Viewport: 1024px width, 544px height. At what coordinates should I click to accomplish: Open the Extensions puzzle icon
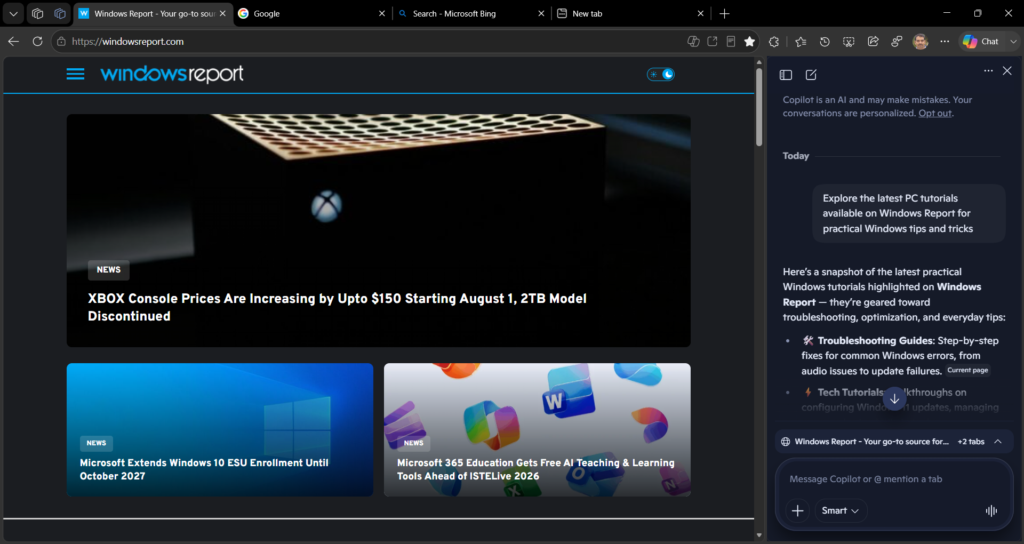click(774, 41)
